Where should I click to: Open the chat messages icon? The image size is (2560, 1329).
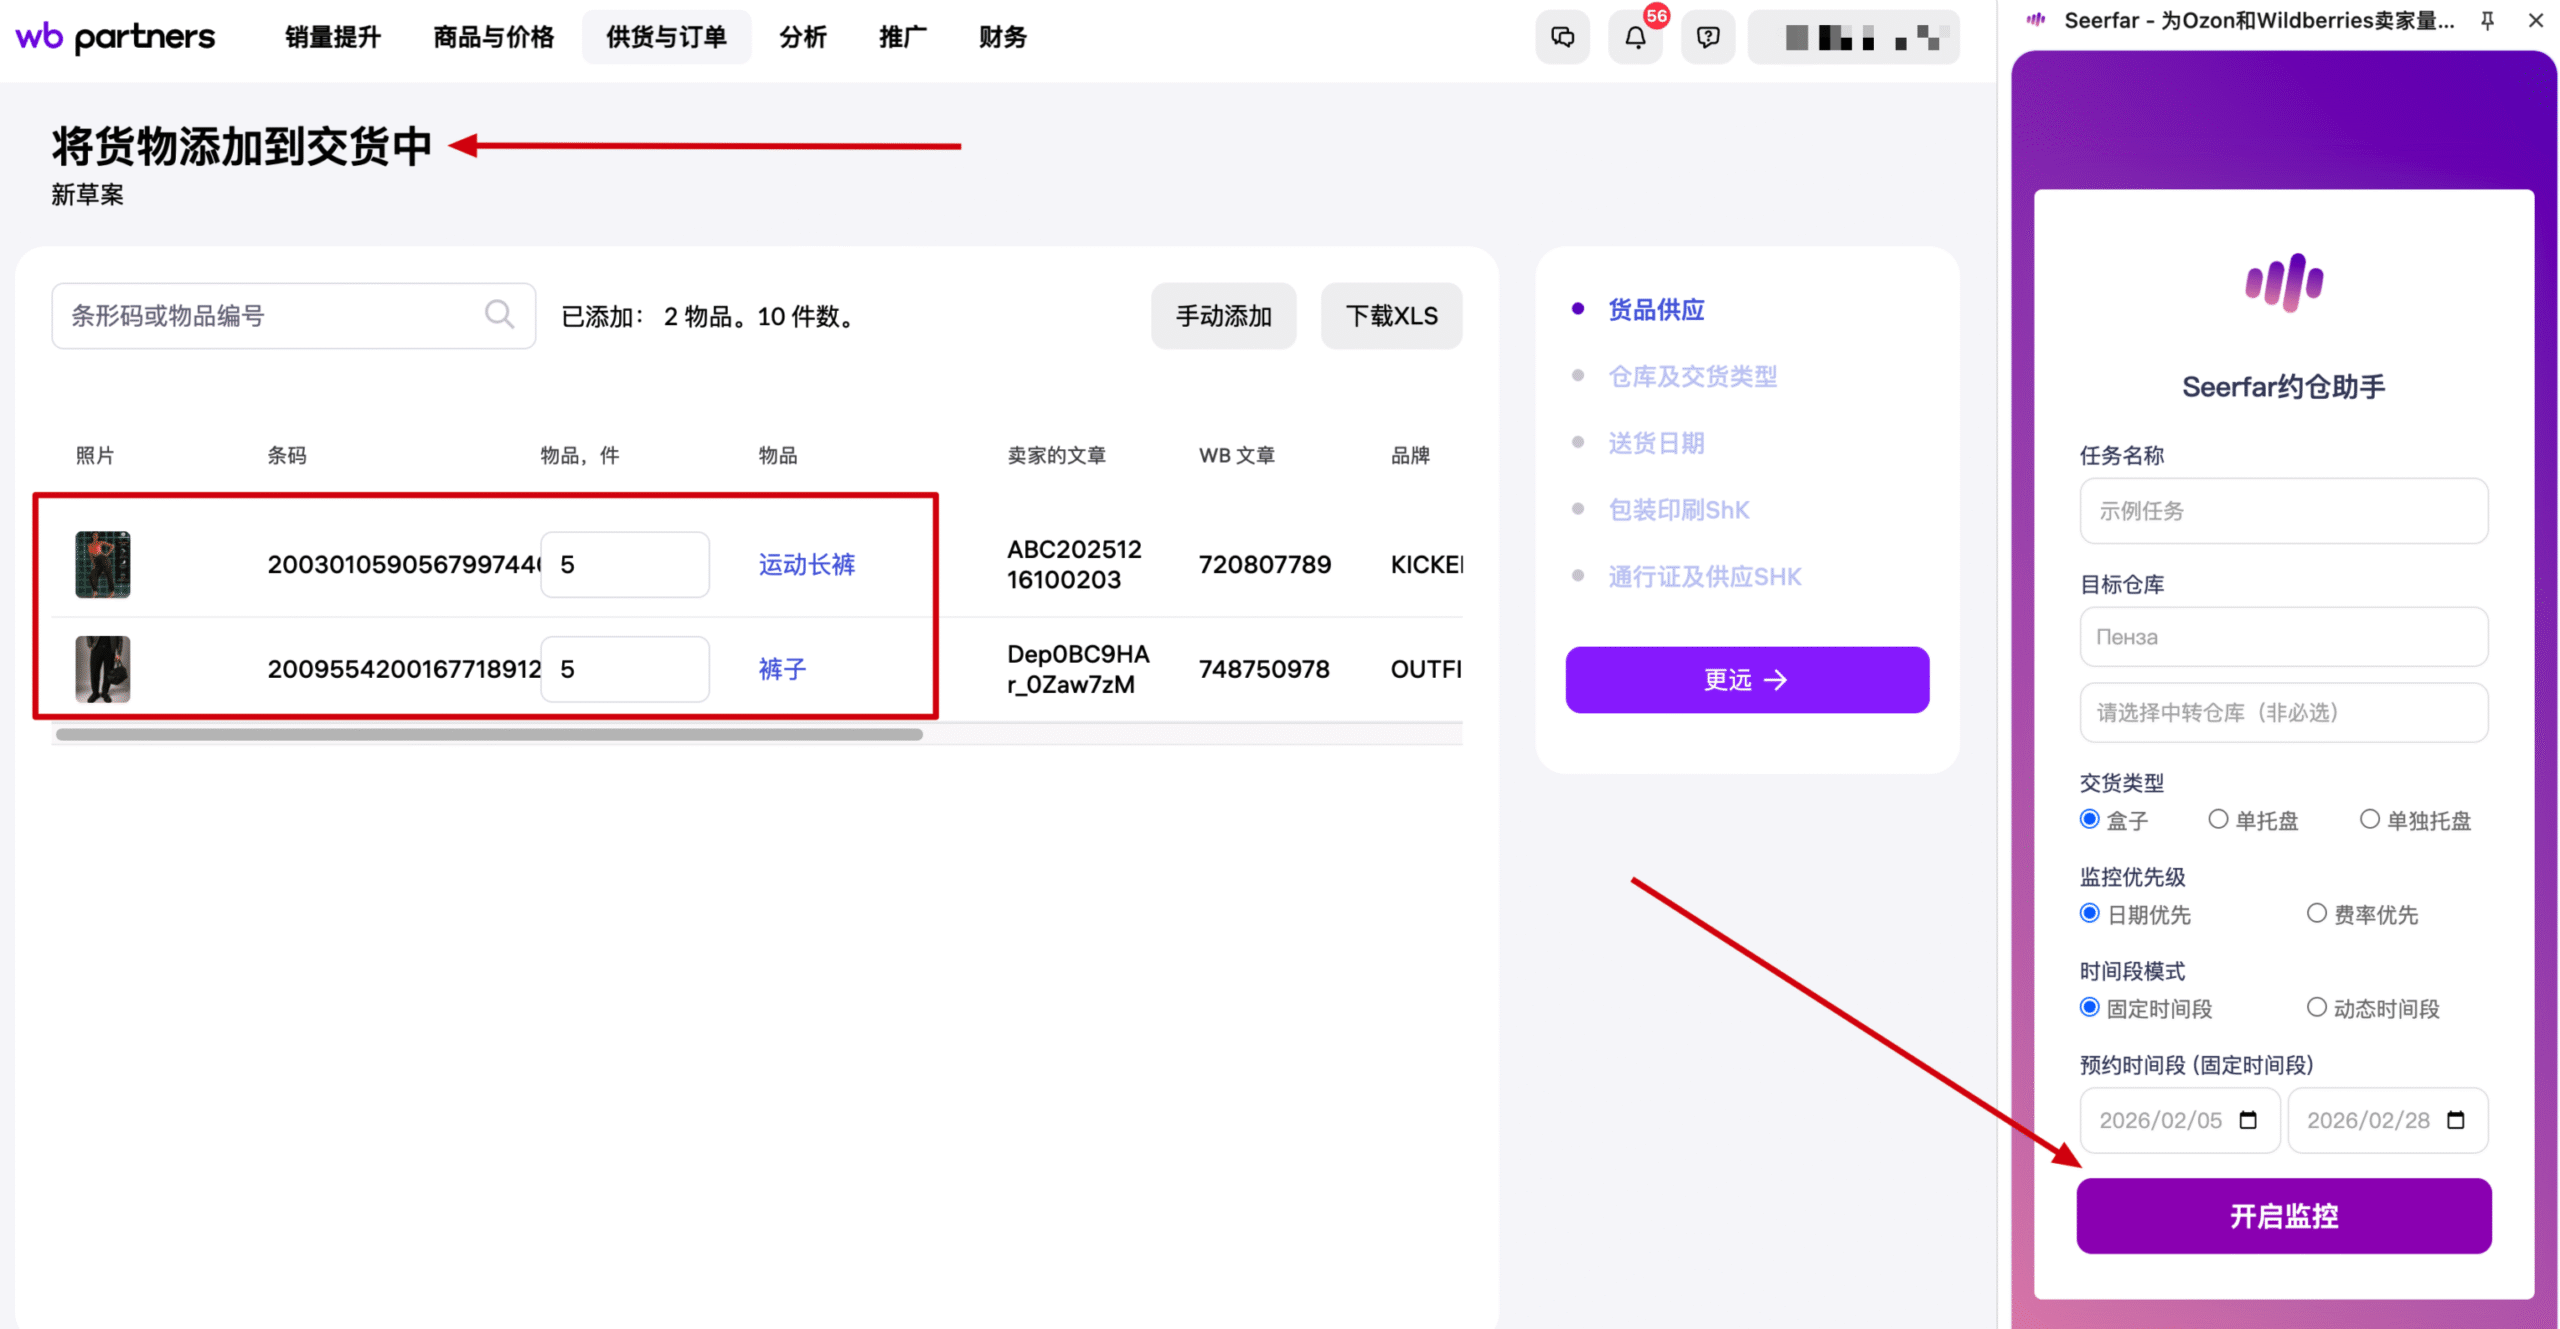tap(1562, 38)
